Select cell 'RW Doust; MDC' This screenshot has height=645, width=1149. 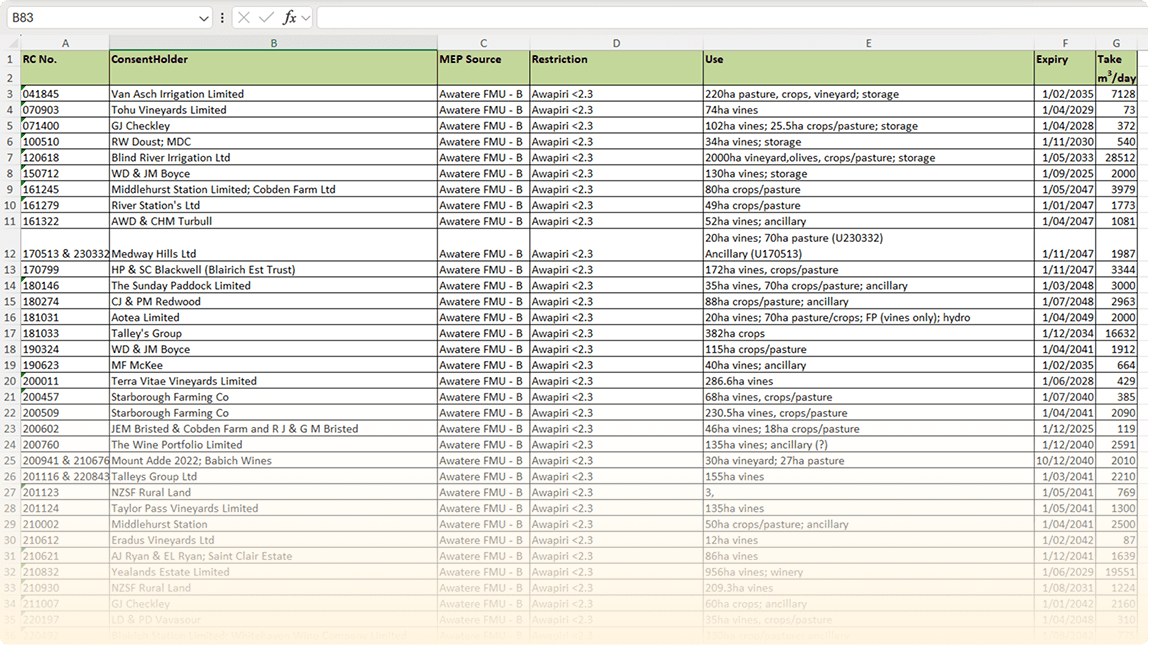click(273, 141)
